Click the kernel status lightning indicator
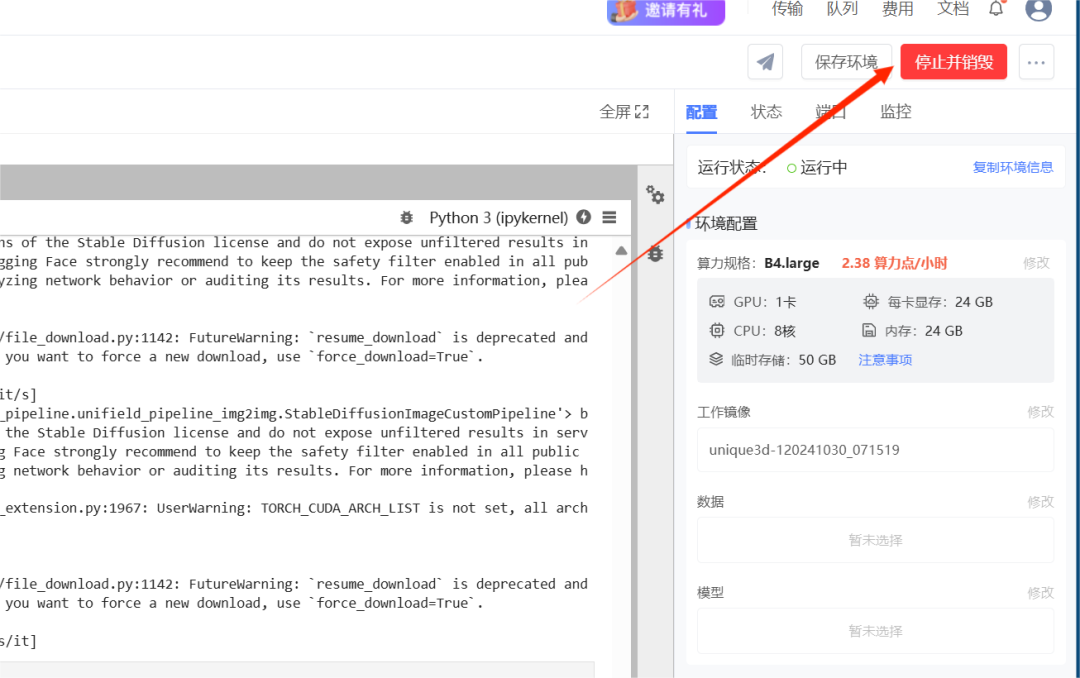 (x=583, y=217)
